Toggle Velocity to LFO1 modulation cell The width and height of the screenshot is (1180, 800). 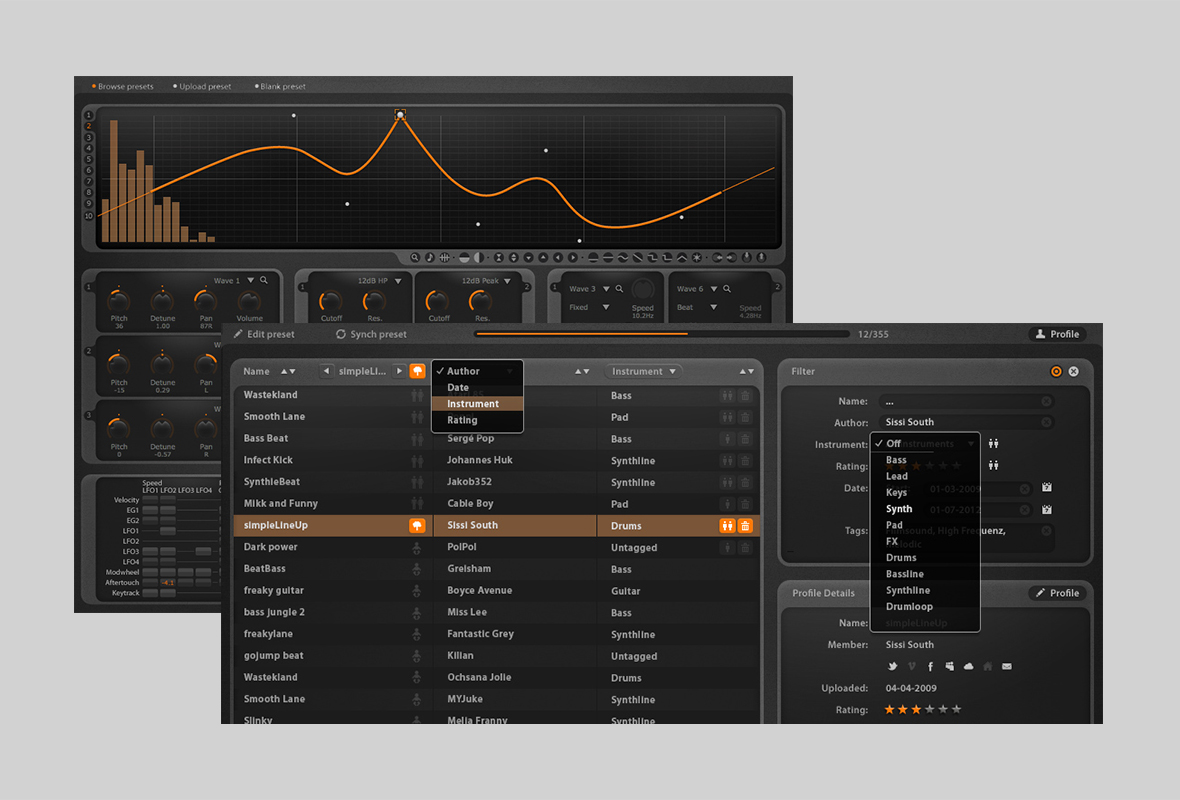151,499
